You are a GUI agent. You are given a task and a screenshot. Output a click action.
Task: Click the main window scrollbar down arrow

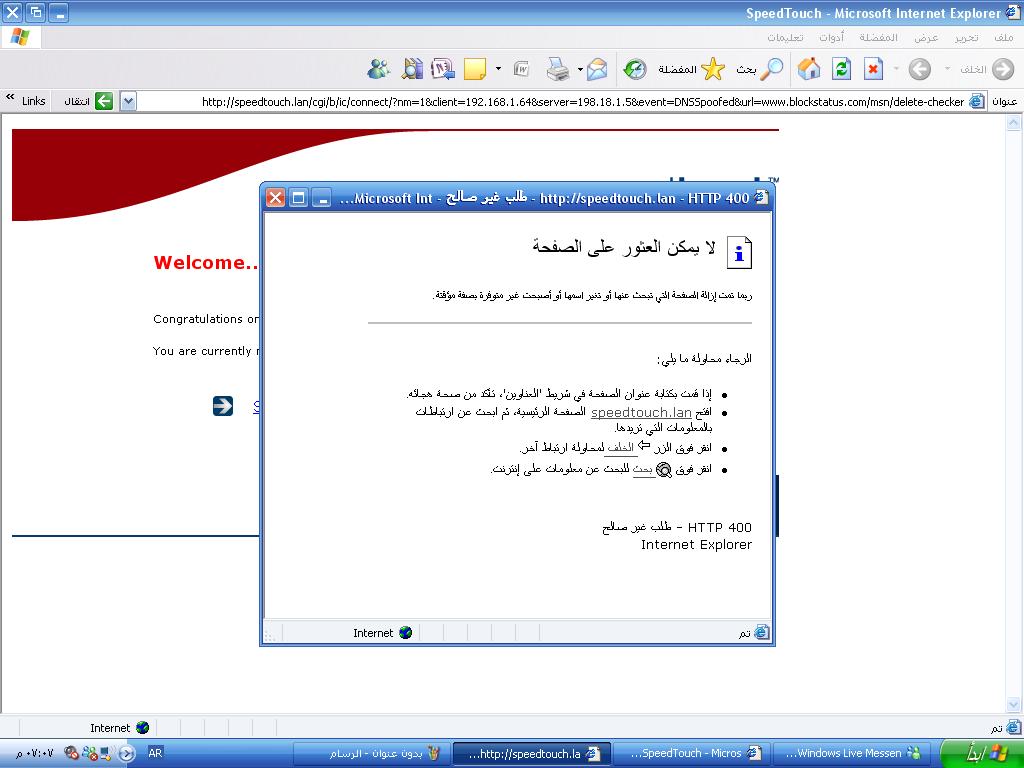coord(1013,704)
